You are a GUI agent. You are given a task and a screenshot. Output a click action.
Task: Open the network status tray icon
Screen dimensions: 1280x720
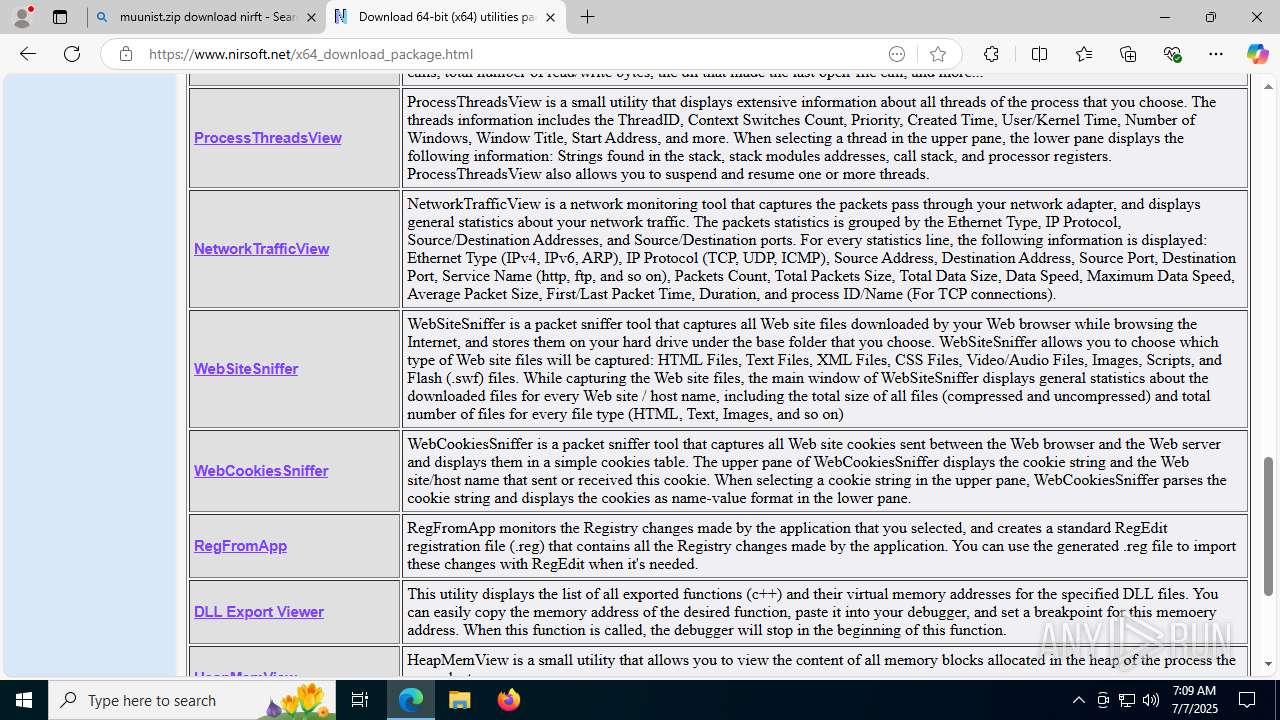coord(1127,700)
